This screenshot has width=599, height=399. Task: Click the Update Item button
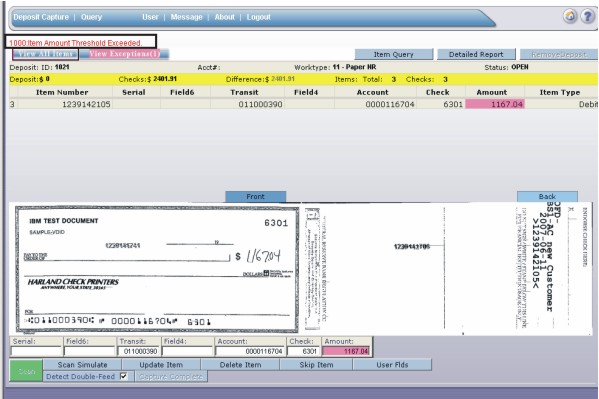pos(161,365)
